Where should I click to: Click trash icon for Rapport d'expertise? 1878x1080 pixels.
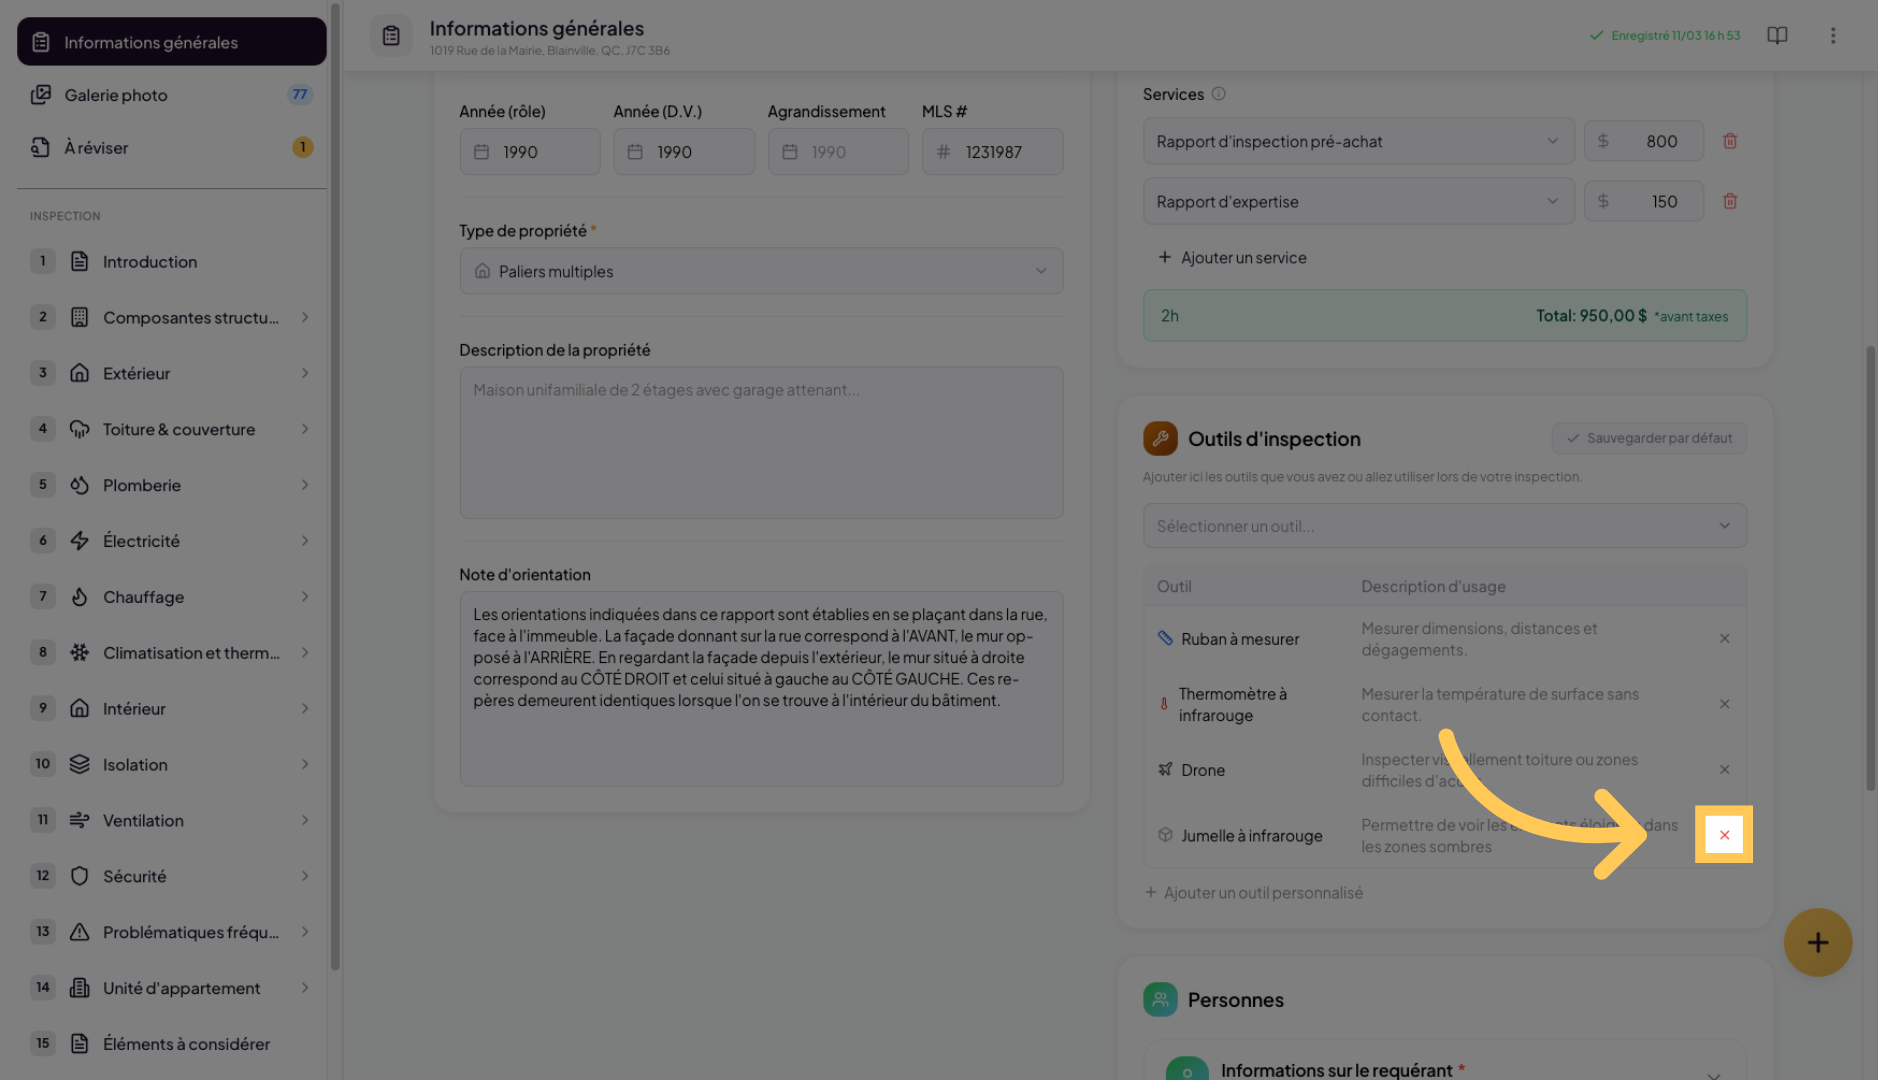pos(1729,201)
